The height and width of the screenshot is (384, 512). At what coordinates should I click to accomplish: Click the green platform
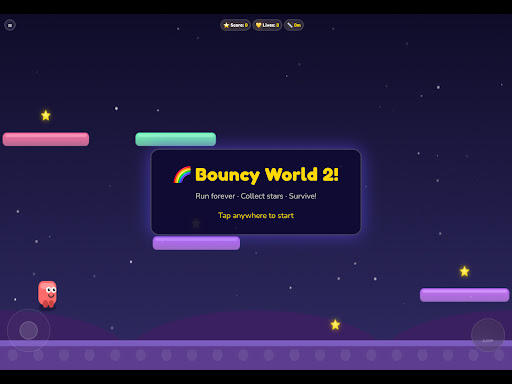click(x=176, y=139)
